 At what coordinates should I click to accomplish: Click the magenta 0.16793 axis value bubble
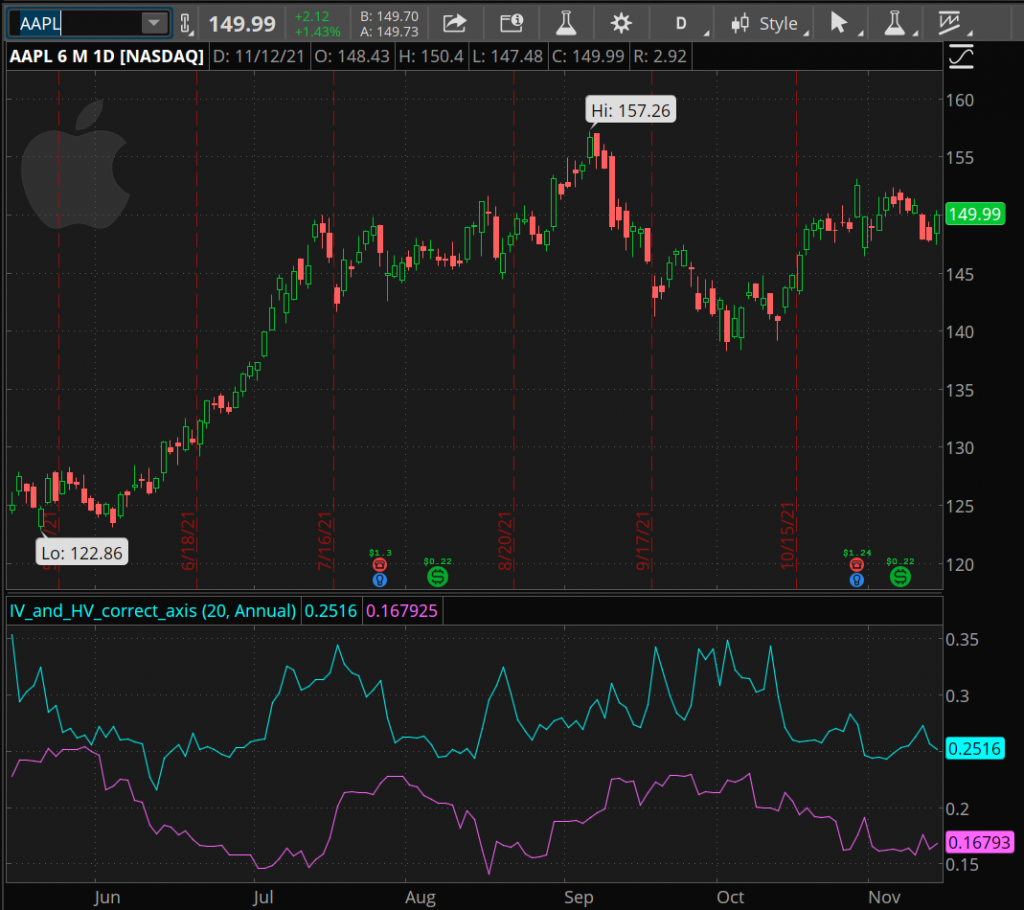(979, 842)
